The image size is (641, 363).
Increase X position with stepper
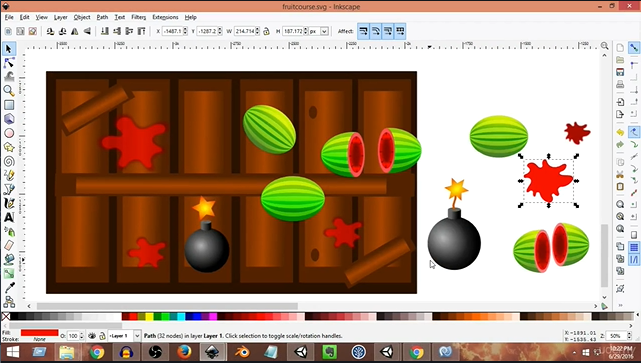(x=185, y=29)
